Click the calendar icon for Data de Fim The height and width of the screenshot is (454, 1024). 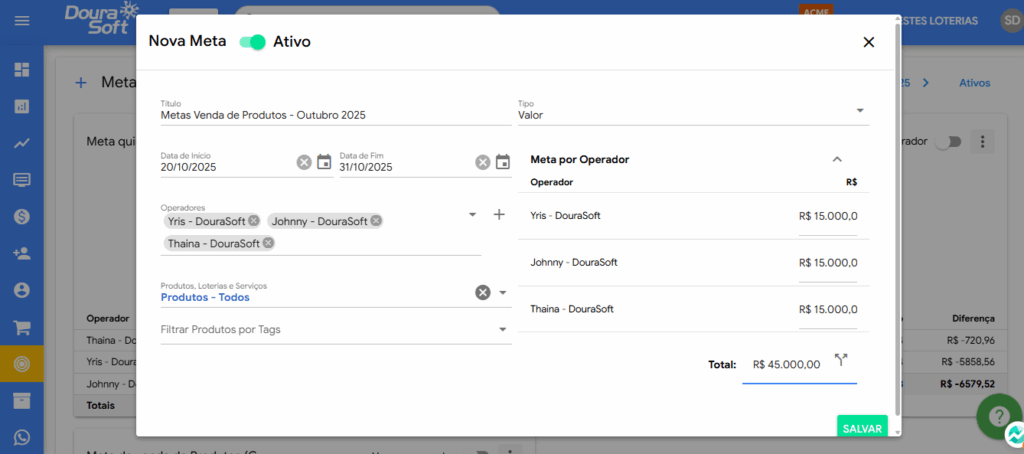click(503, 162)
